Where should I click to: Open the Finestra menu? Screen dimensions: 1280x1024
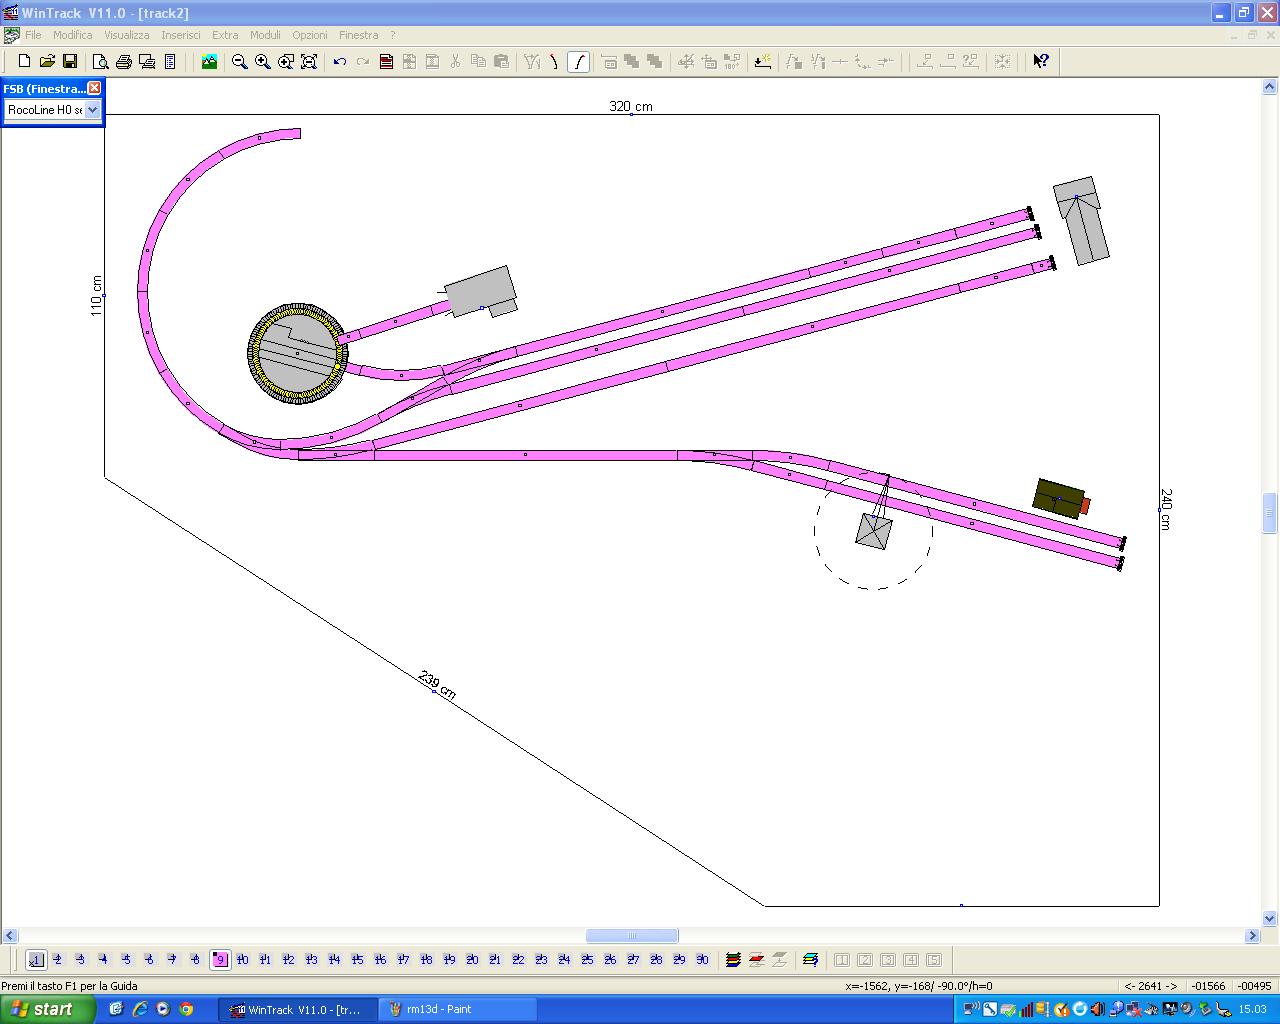[359, 35]
